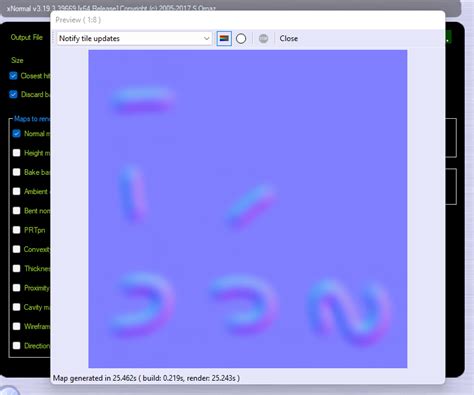Click the Maps to render group label
This screenshot has width=474, height=395.
[32, 119]
